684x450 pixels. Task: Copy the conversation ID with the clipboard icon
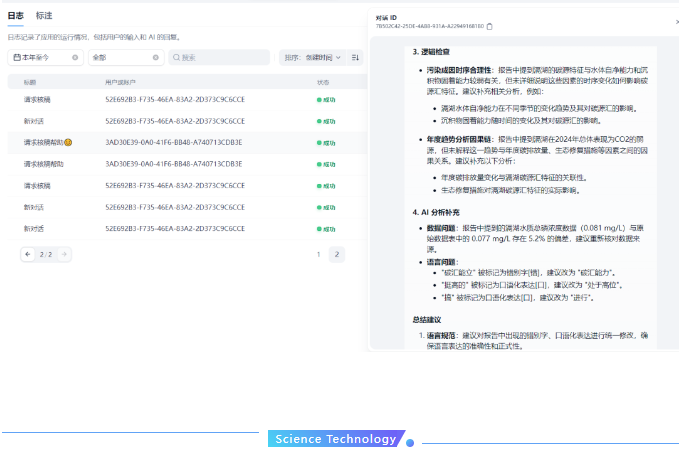coord(489,27)
